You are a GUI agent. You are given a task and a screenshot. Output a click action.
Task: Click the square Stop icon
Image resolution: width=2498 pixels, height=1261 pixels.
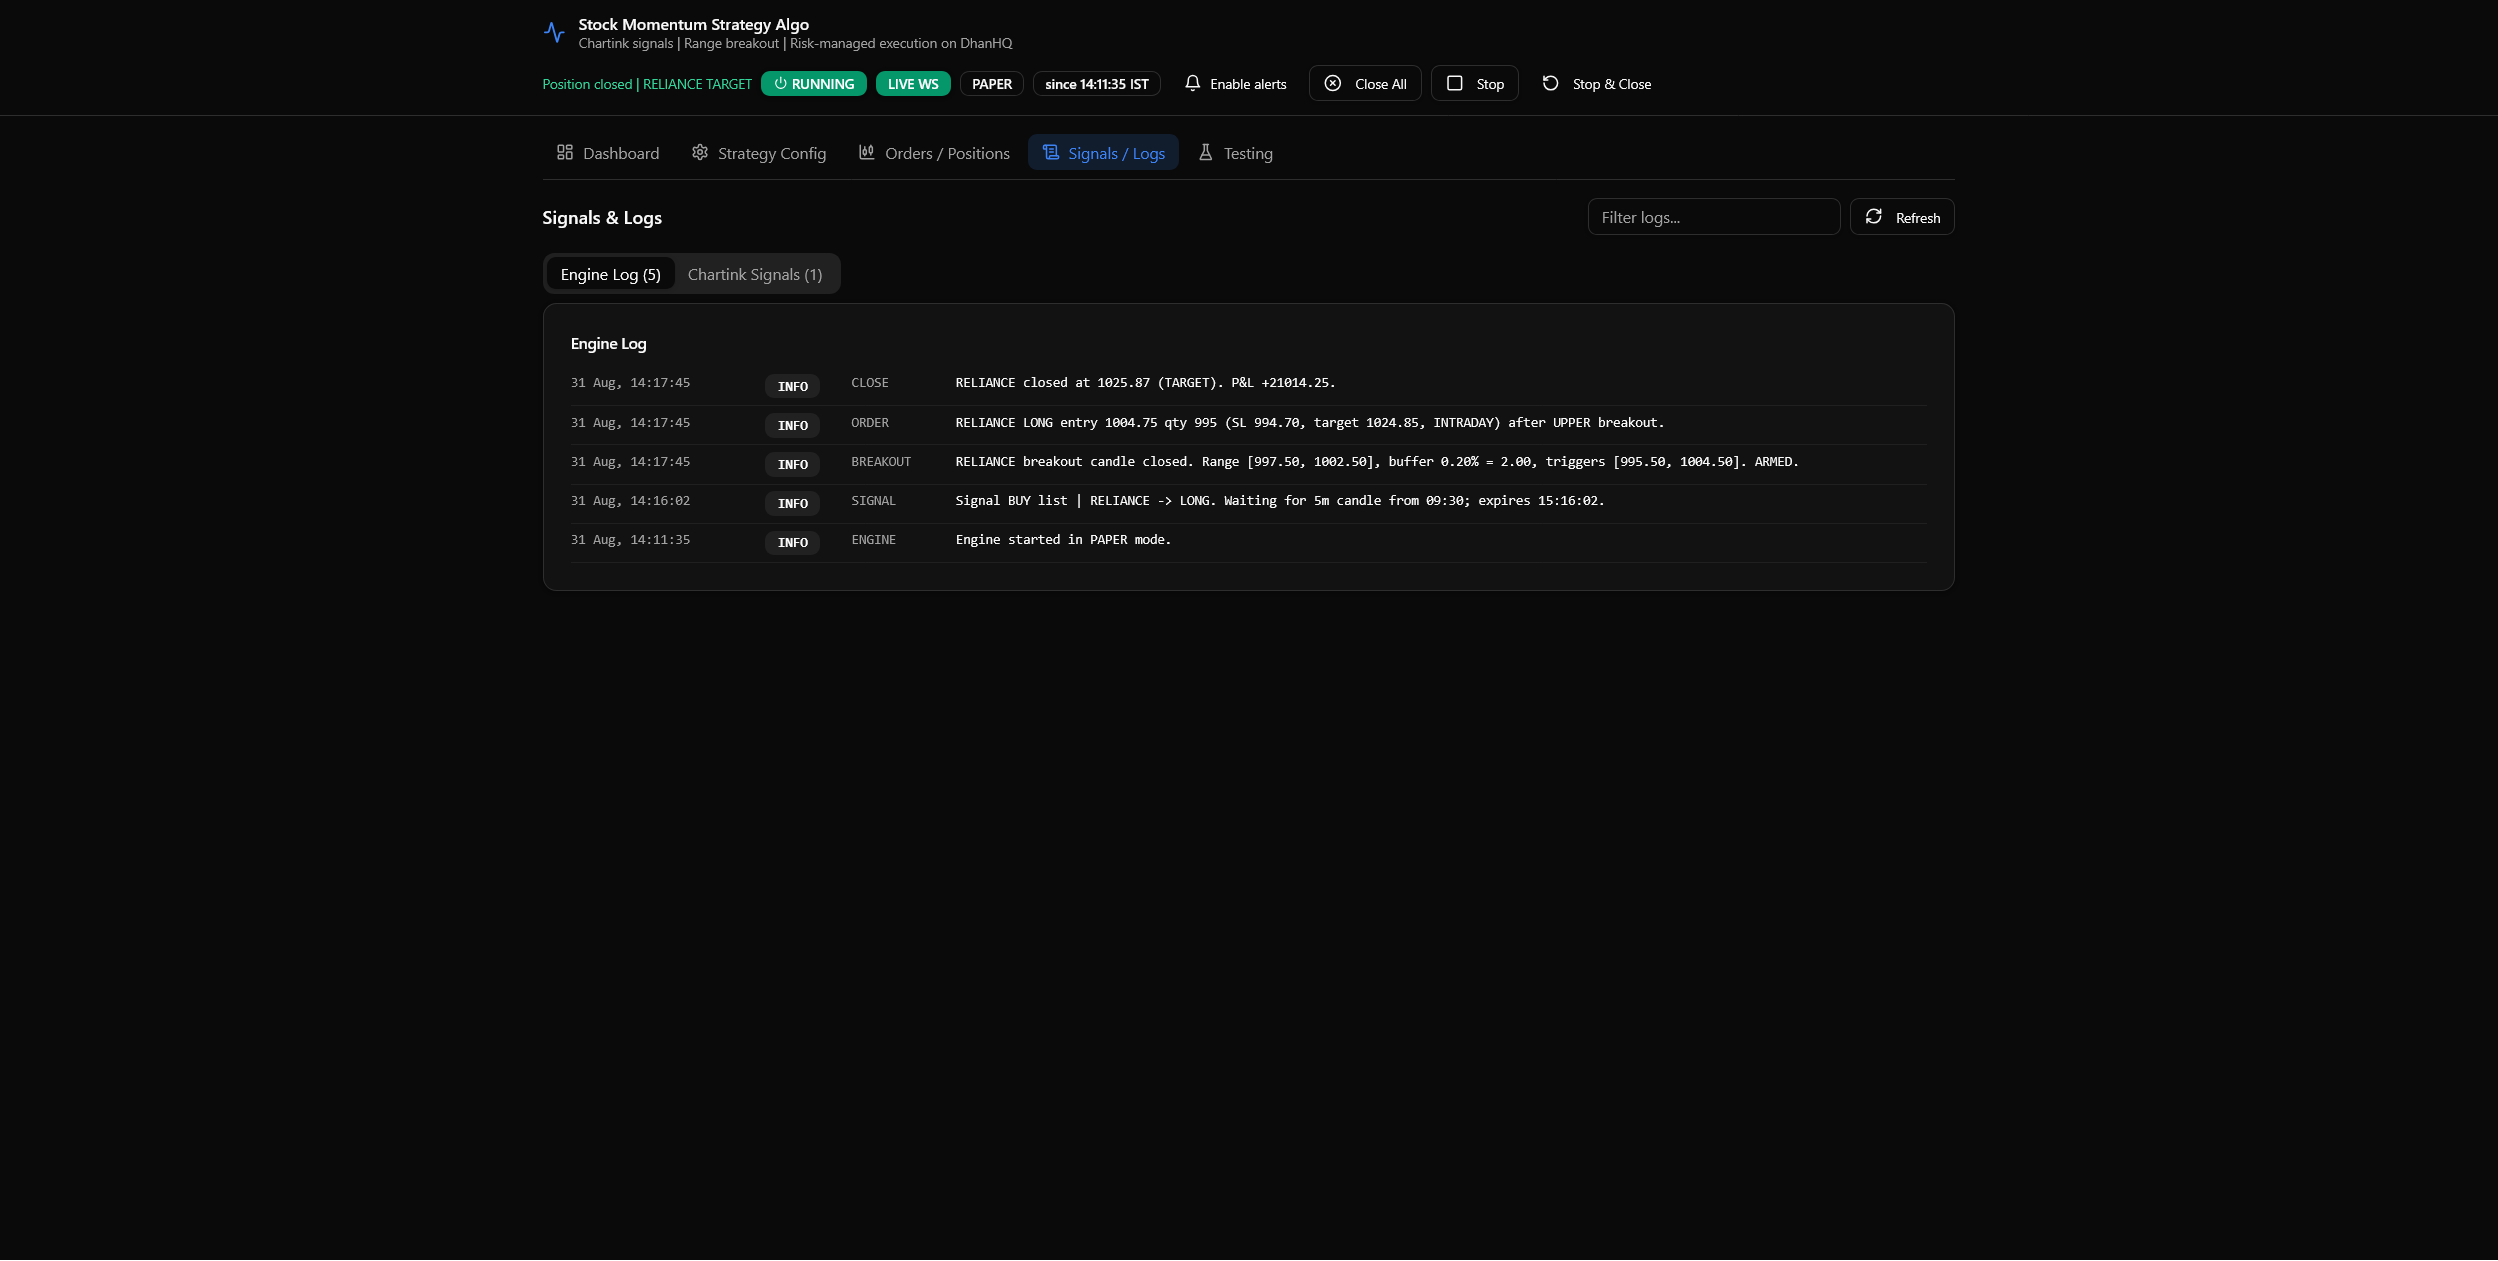[1455, 84]
